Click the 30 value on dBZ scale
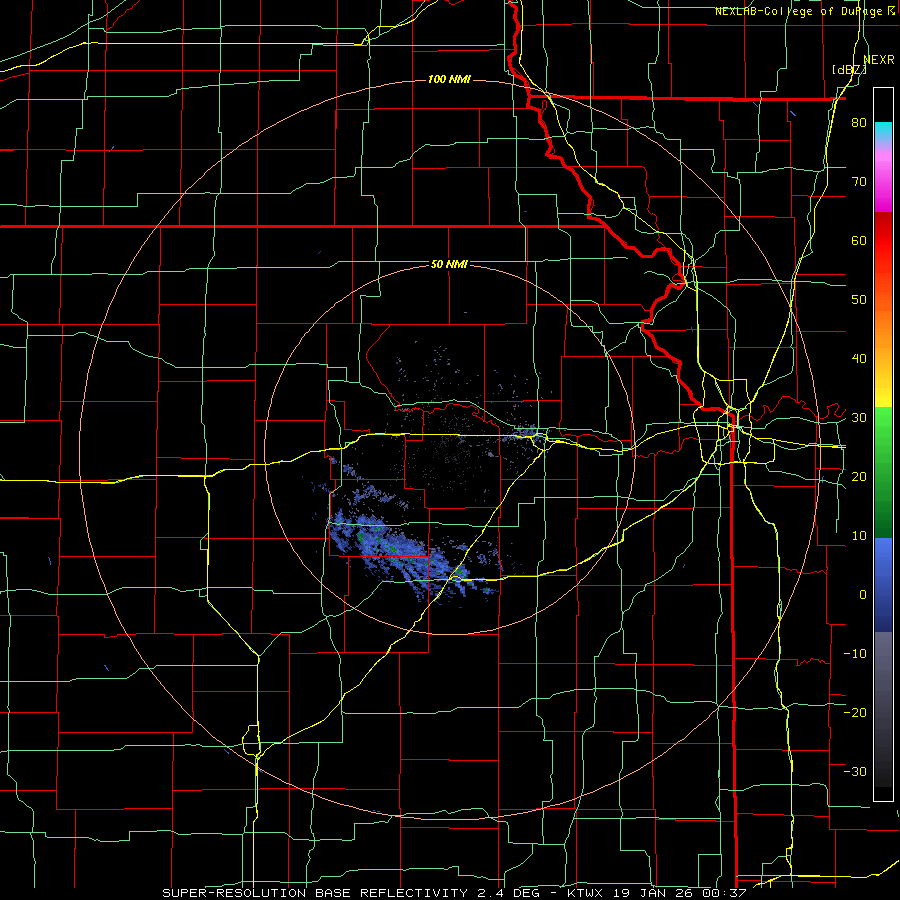 pos(859,417)
